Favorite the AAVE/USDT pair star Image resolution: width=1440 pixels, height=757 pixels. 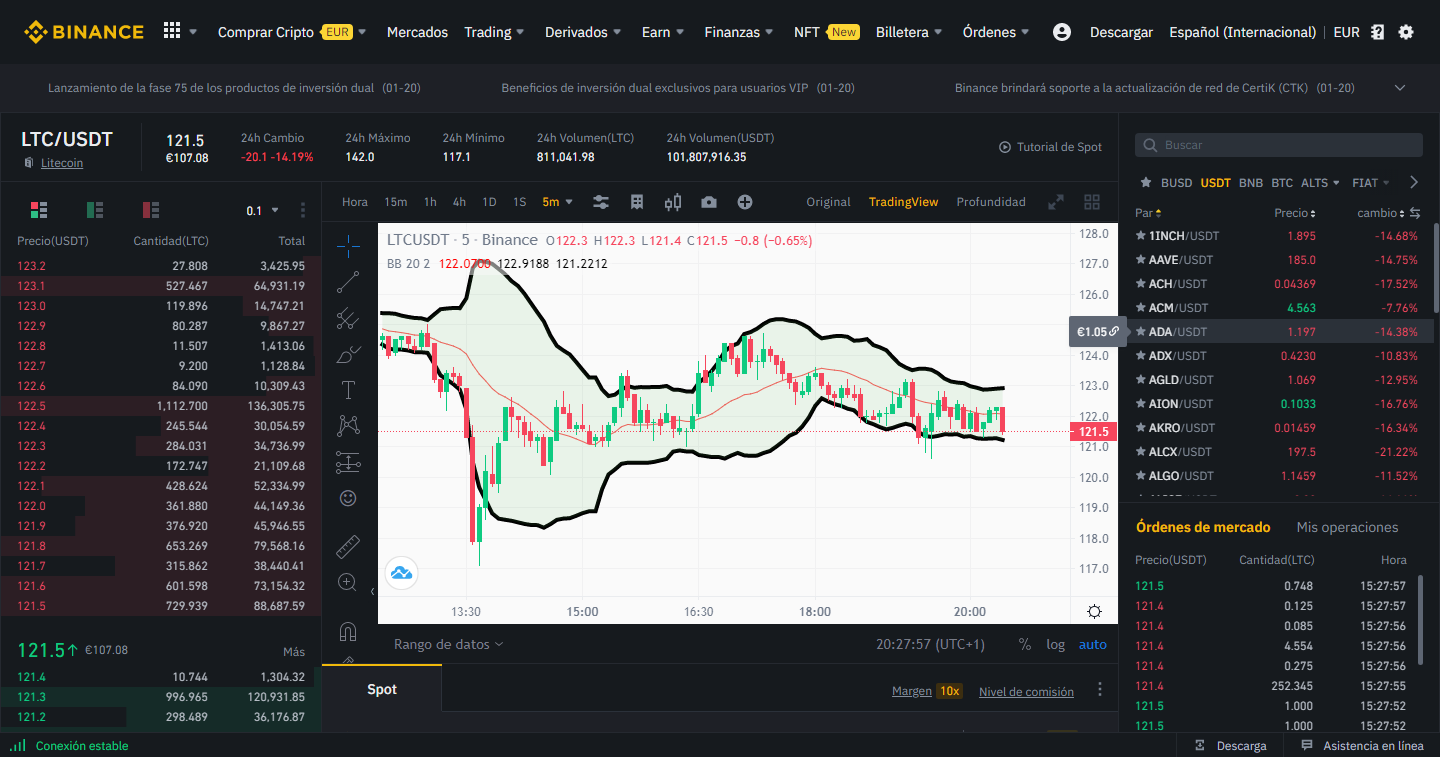point(1140,260)
